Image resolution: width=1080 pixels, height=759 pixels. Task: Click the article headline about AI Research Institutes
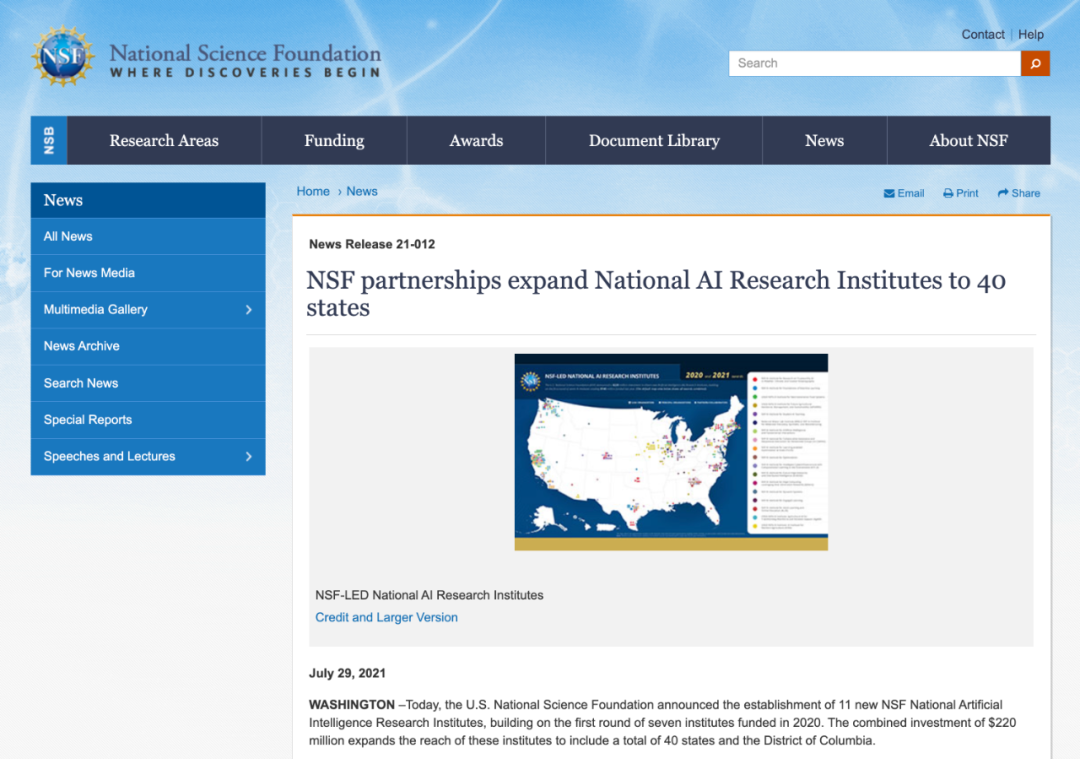[x=656, y=294]
